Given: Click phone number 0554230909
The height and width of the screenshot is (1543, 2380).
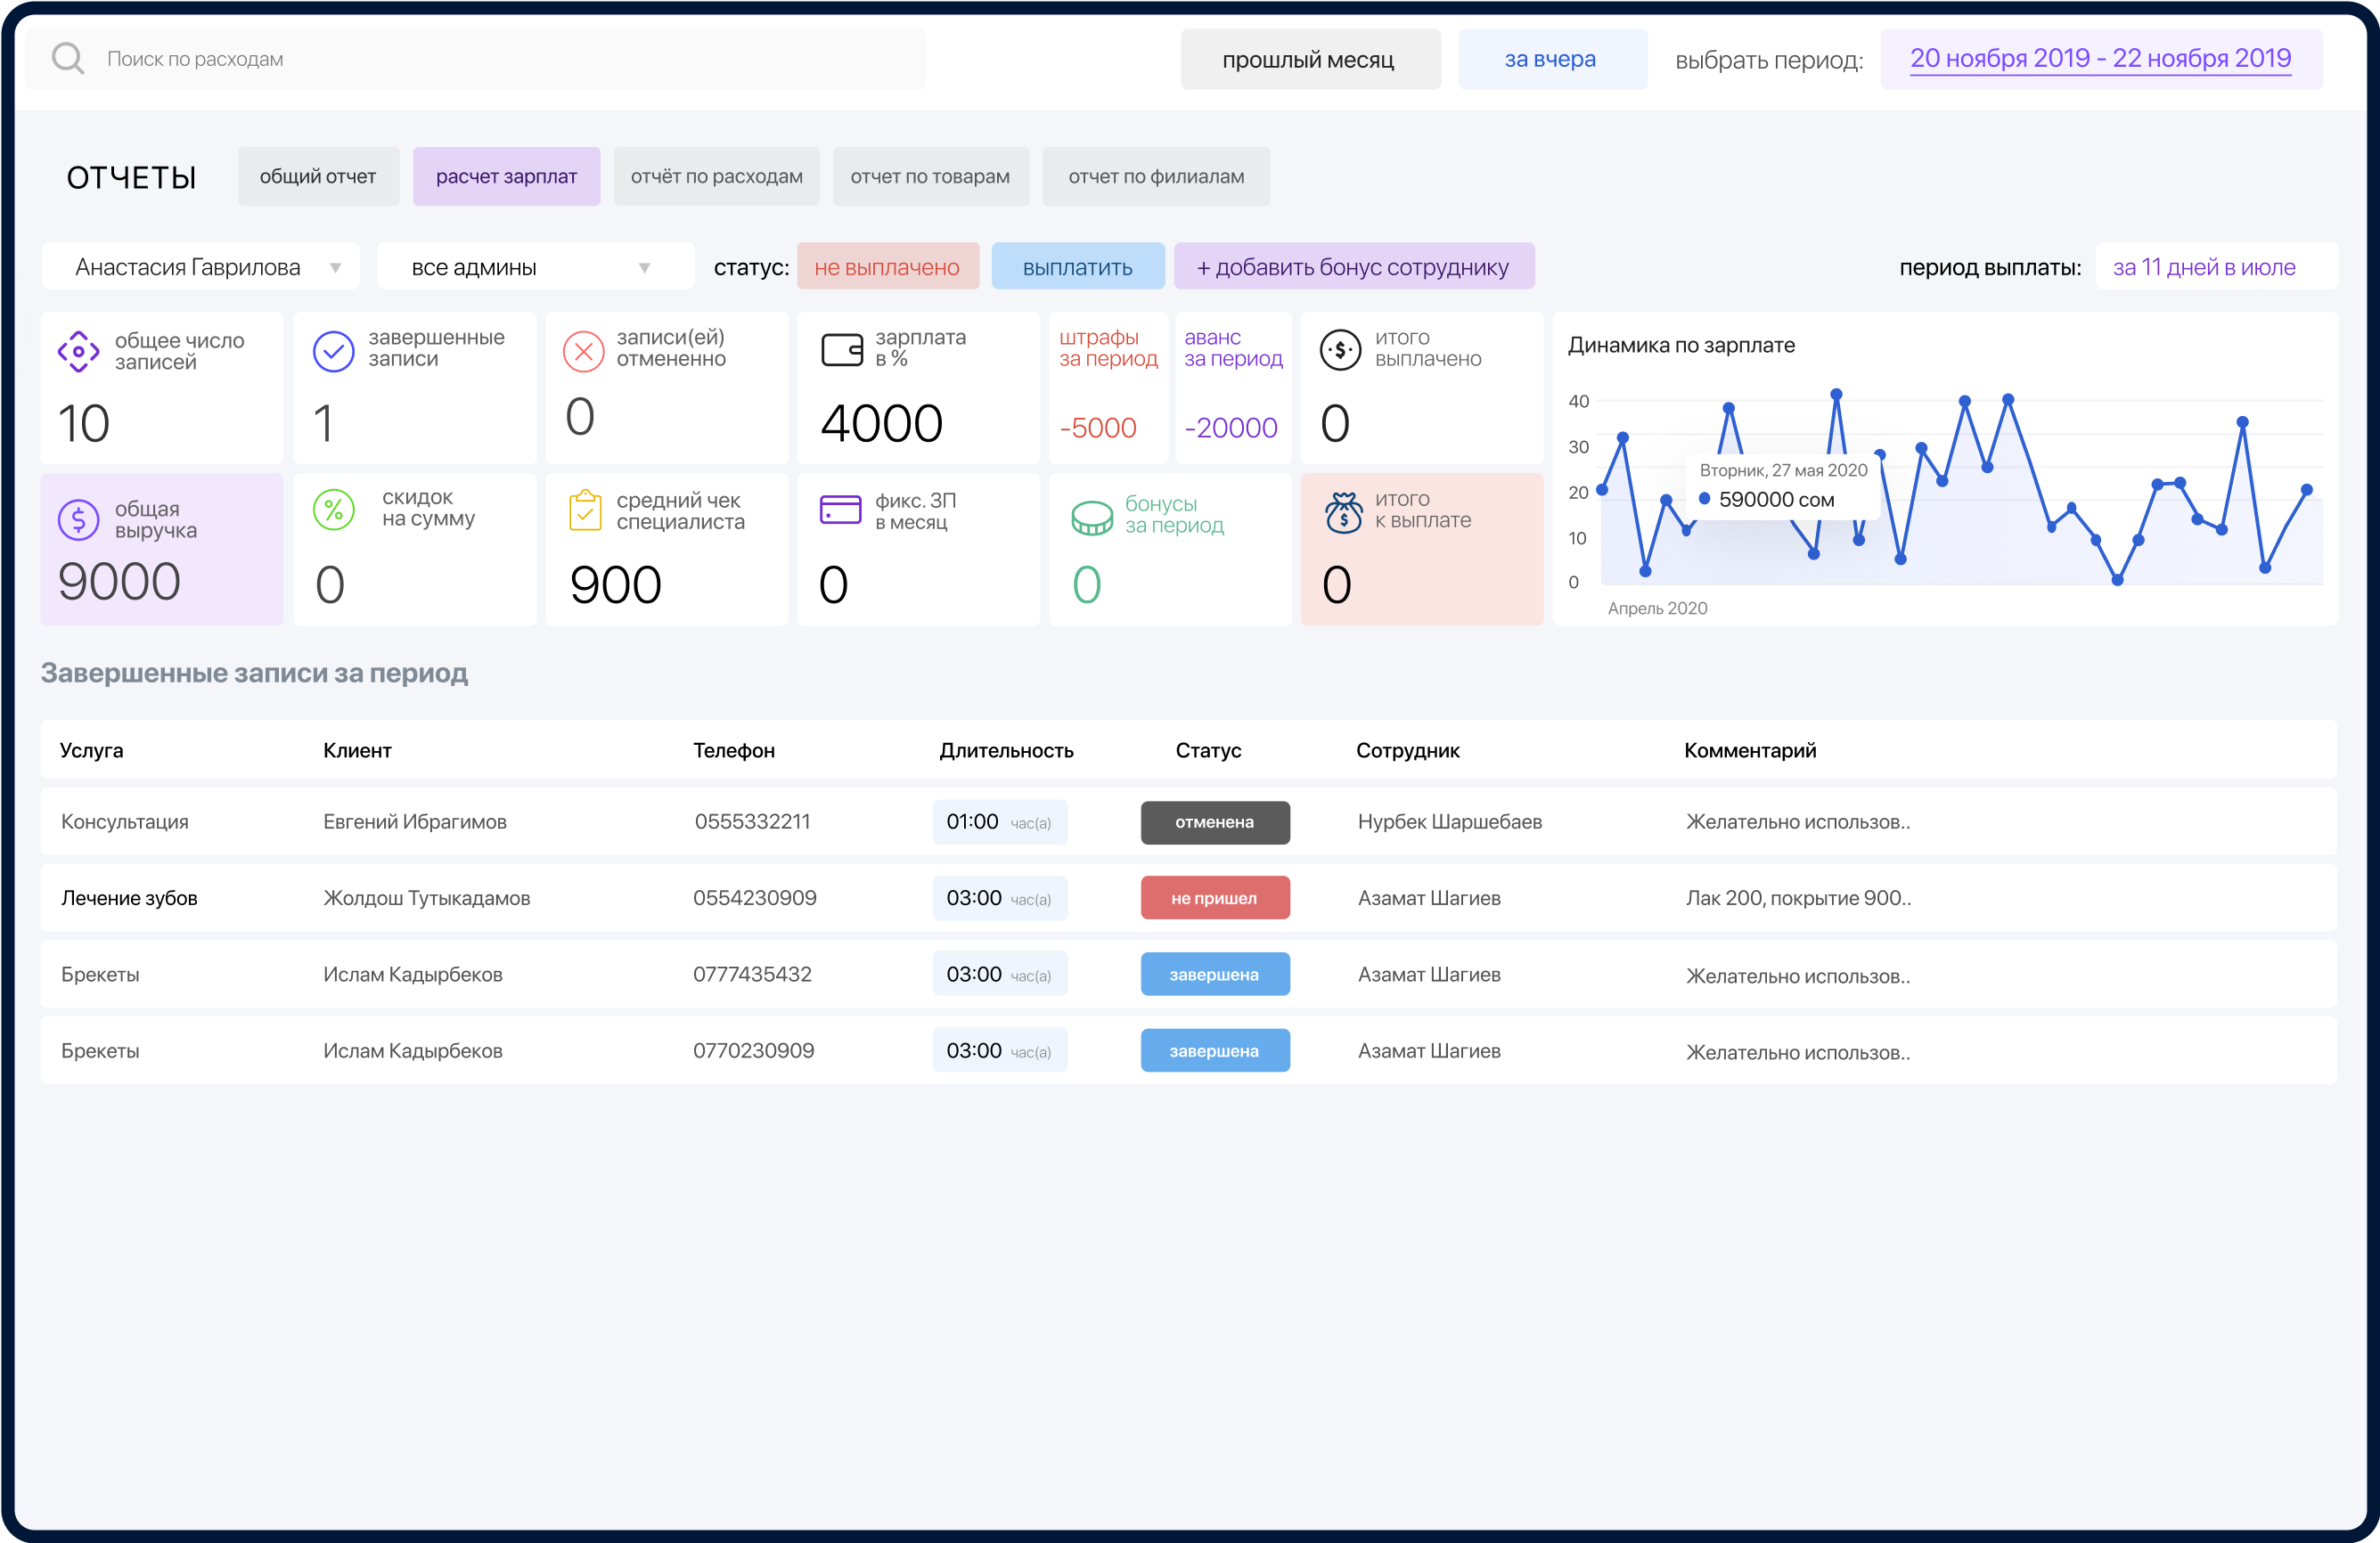Looking at the screenshot, I should click(755, 898).
